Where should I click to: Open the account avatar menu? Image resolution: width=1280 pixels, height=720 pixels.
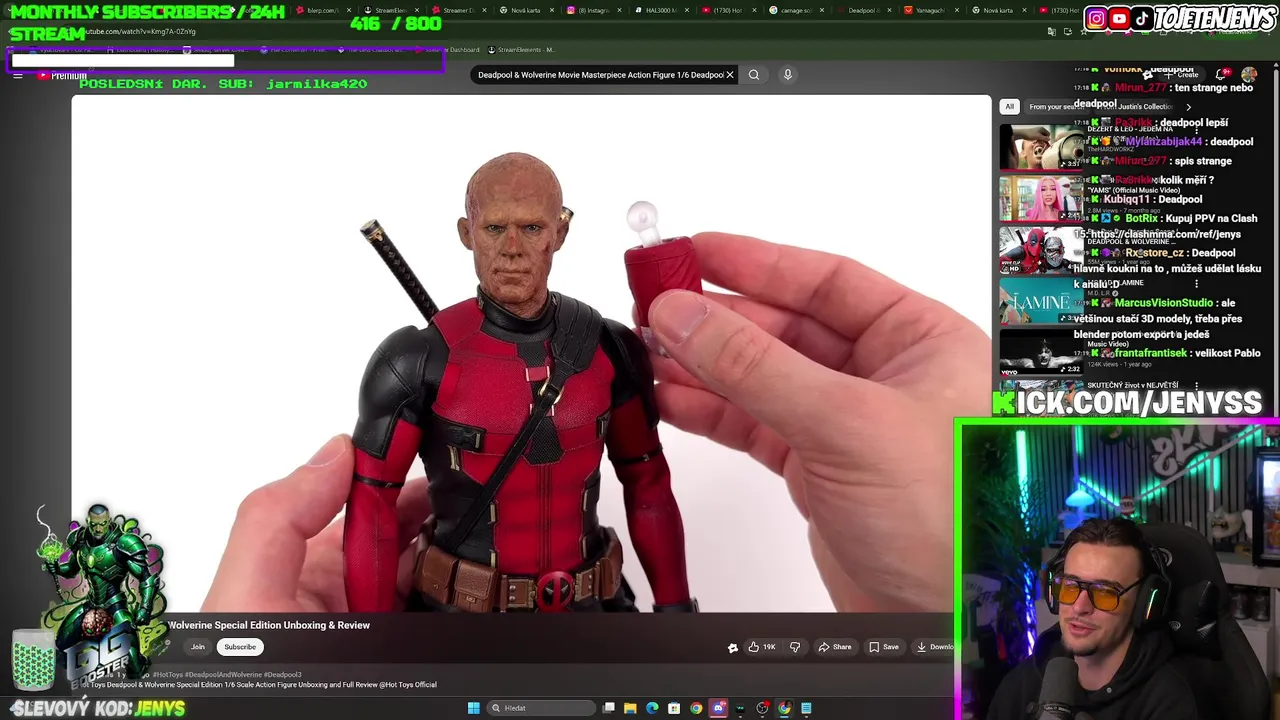click(x=1249, y=75)
